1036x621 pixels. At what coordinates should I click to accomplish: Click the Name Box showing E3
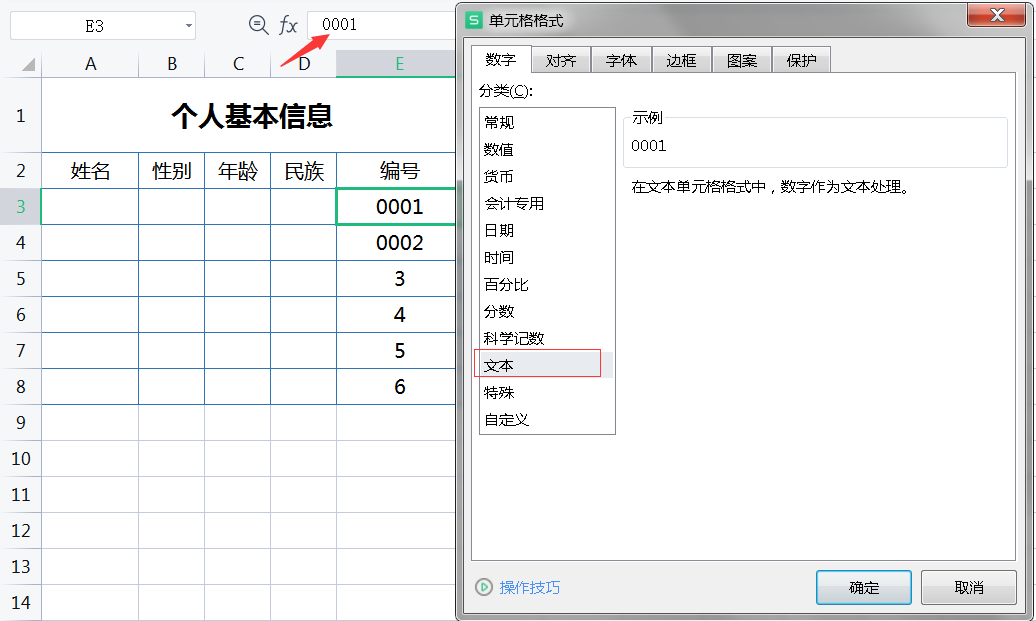coord(94,26)
